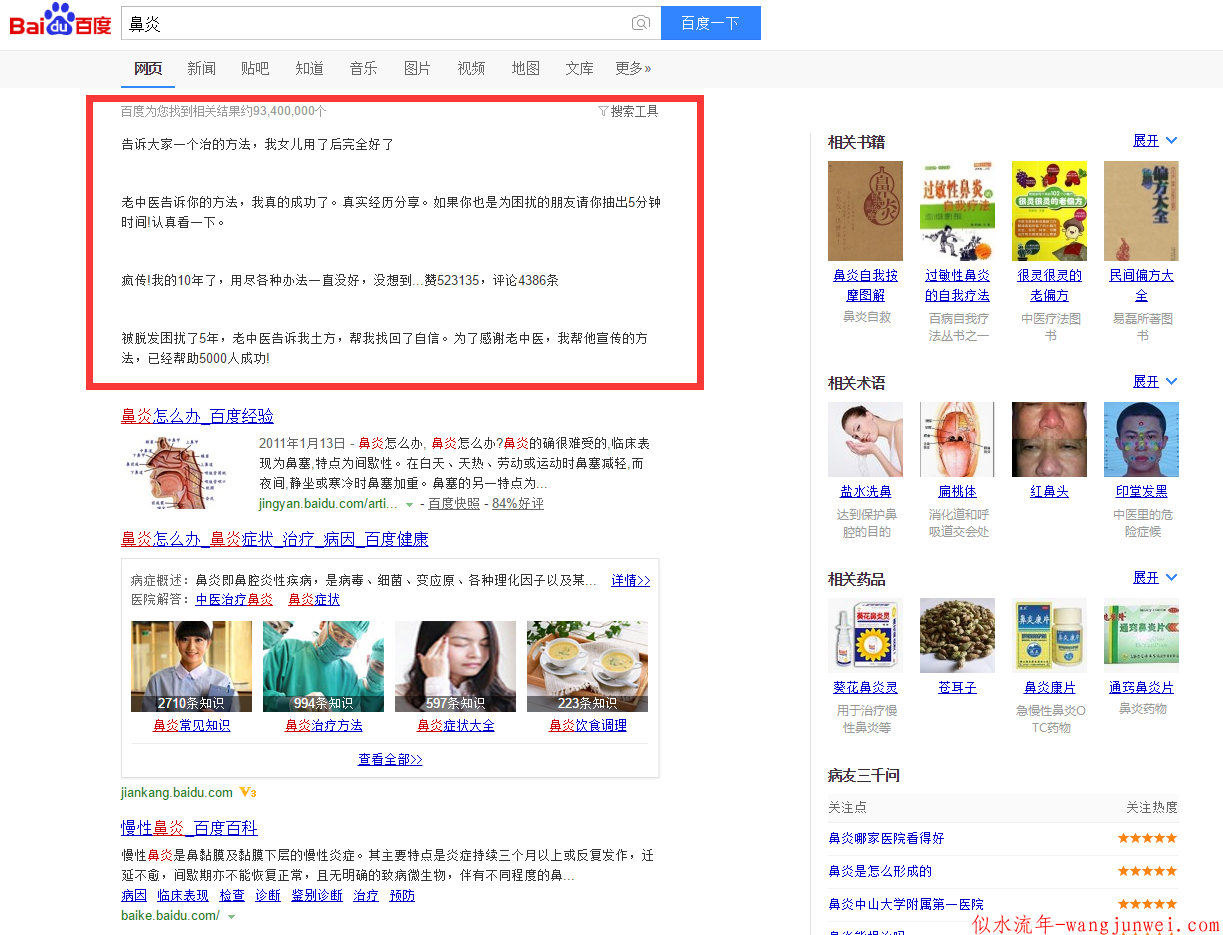Expand the dropdown arrow after jingyan.baidu.com URL
Screen dimensions: 1223x935
point(409,505)
